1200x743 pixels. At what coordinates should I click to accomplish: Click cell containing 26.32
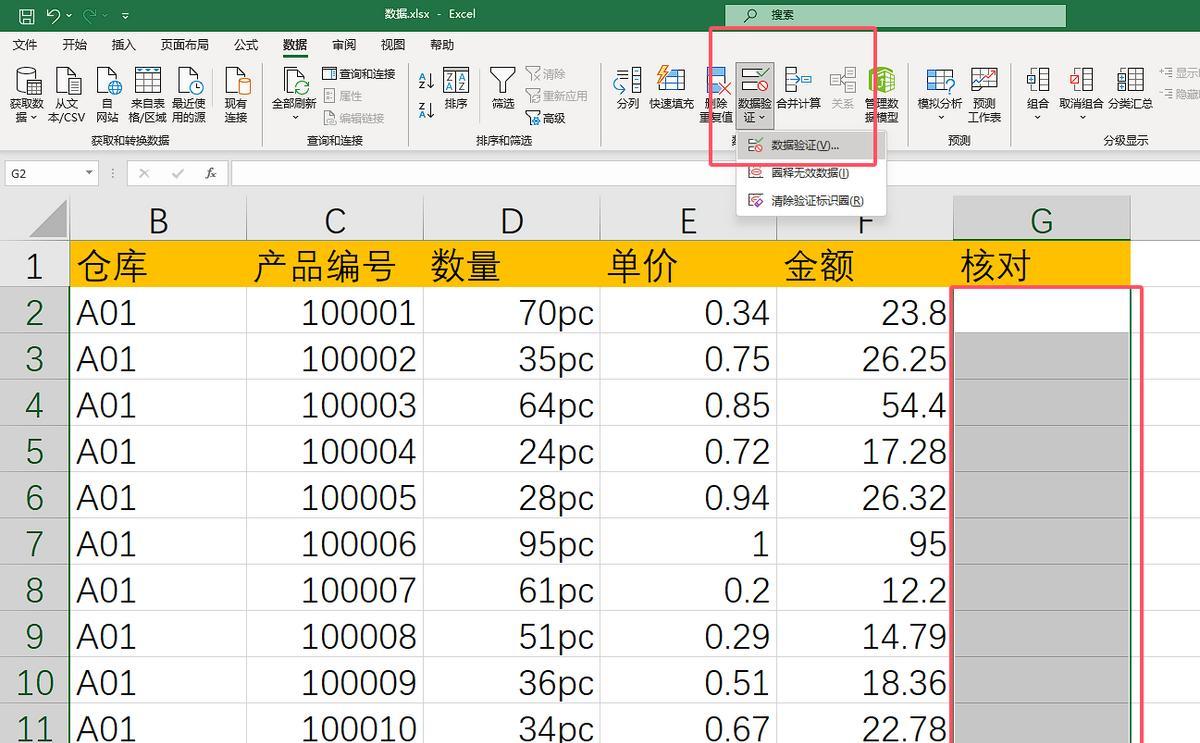tap(865, 498)
